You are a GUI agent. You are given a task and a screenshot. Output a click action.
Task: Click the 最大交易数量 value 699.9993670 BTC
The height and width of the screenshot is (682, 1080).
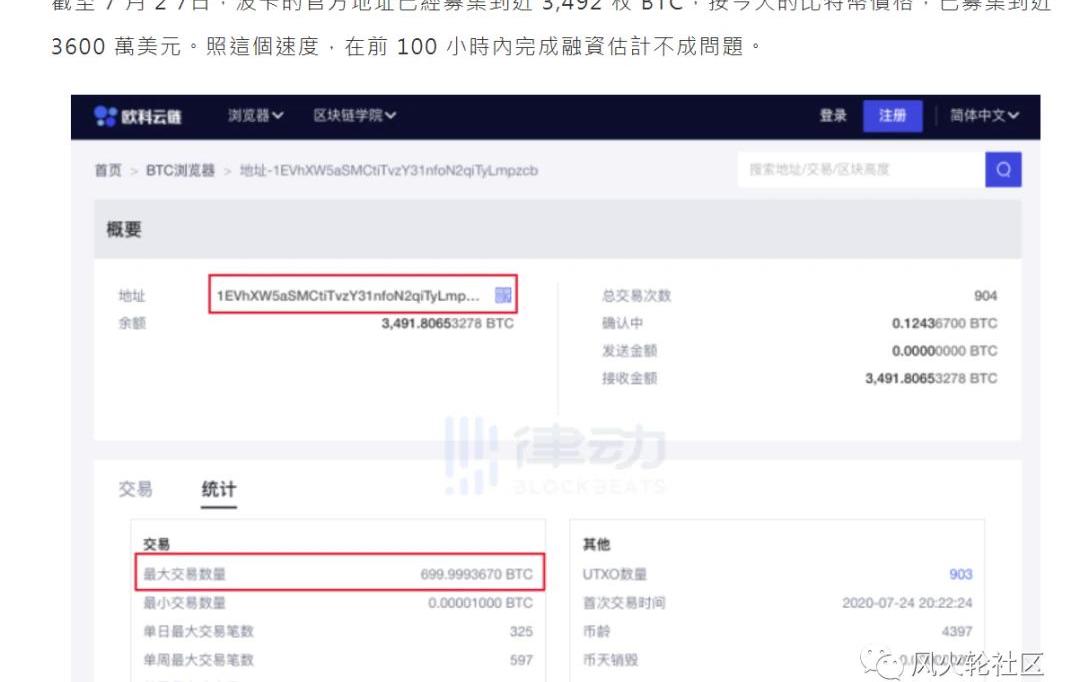[477, 575]
